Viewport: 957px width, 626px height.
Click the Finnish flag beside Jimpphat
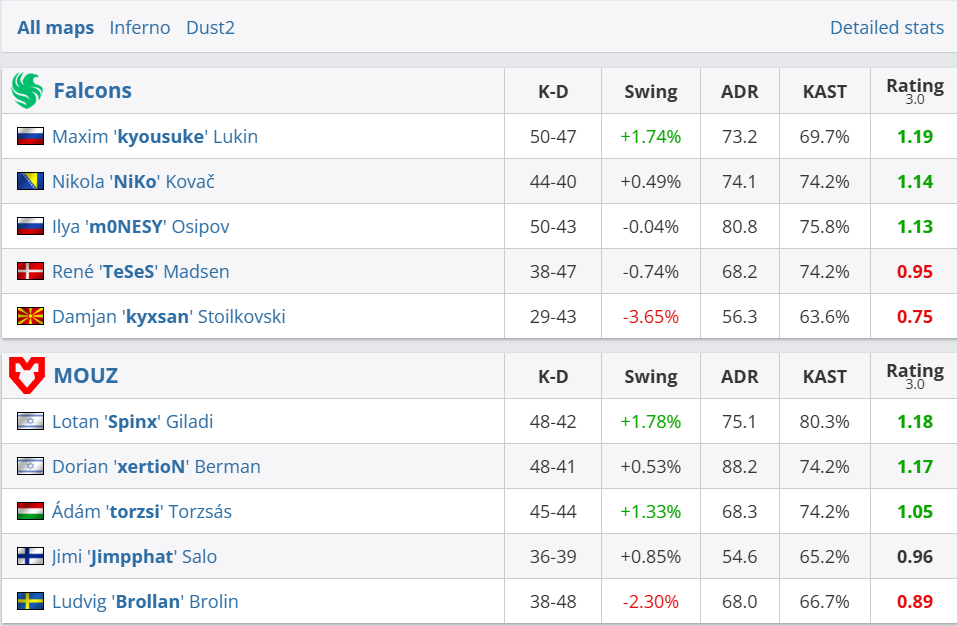coord(30,556)
